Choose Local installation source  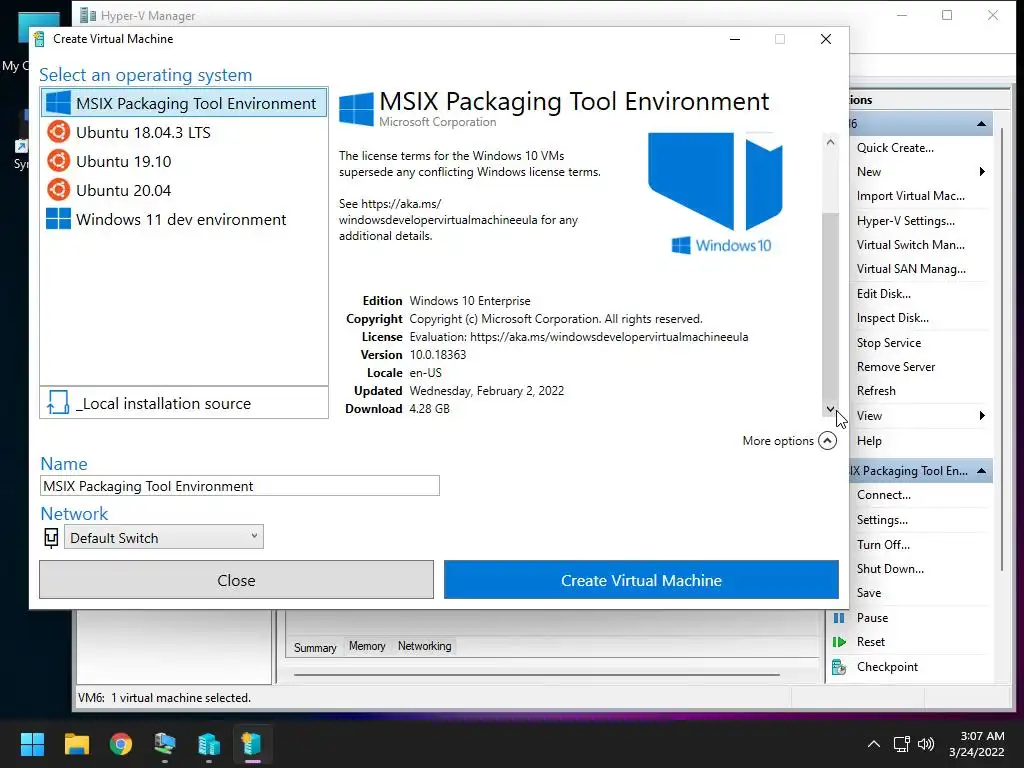point(184,403)
